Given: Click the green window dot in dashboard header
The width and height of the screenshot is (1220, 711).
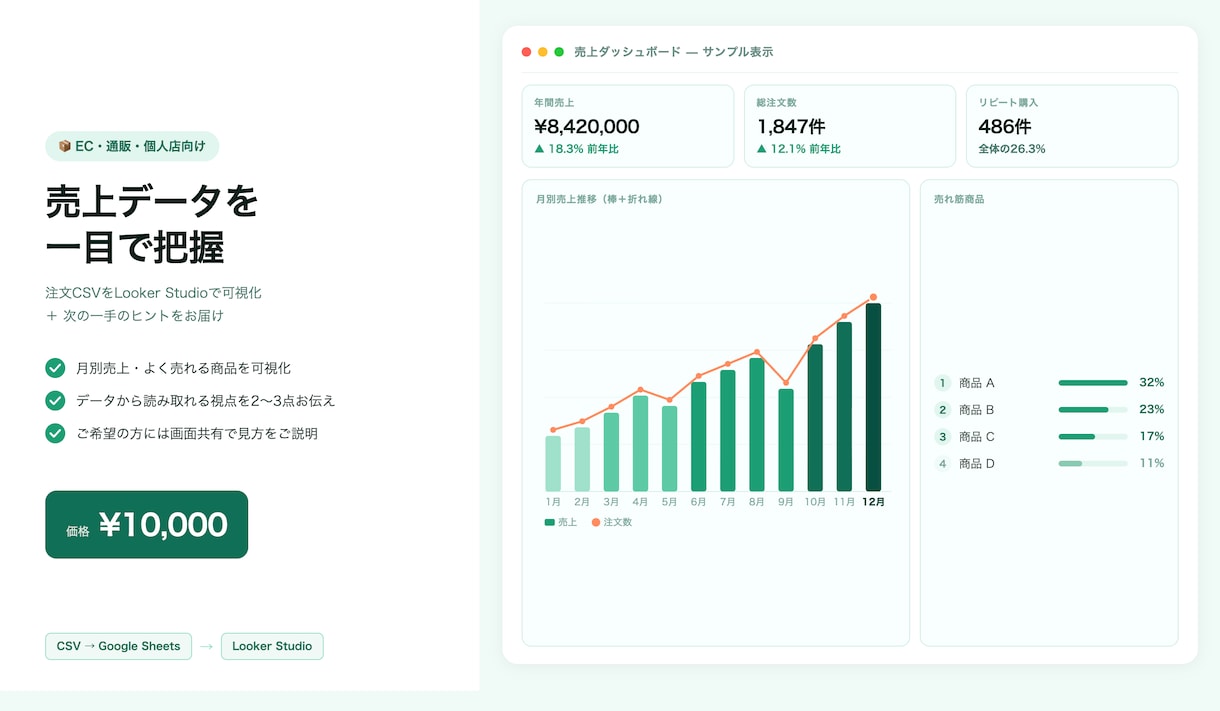Looking at the screenshot, I should pos(559,52).
